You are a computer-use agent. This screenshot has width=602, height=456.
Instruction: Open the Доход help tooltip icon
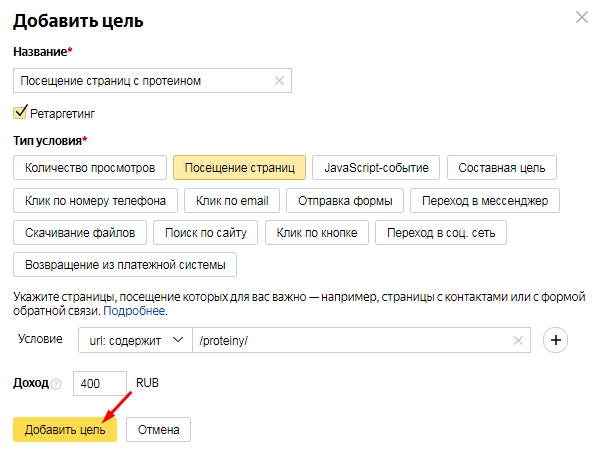(56, 384)
